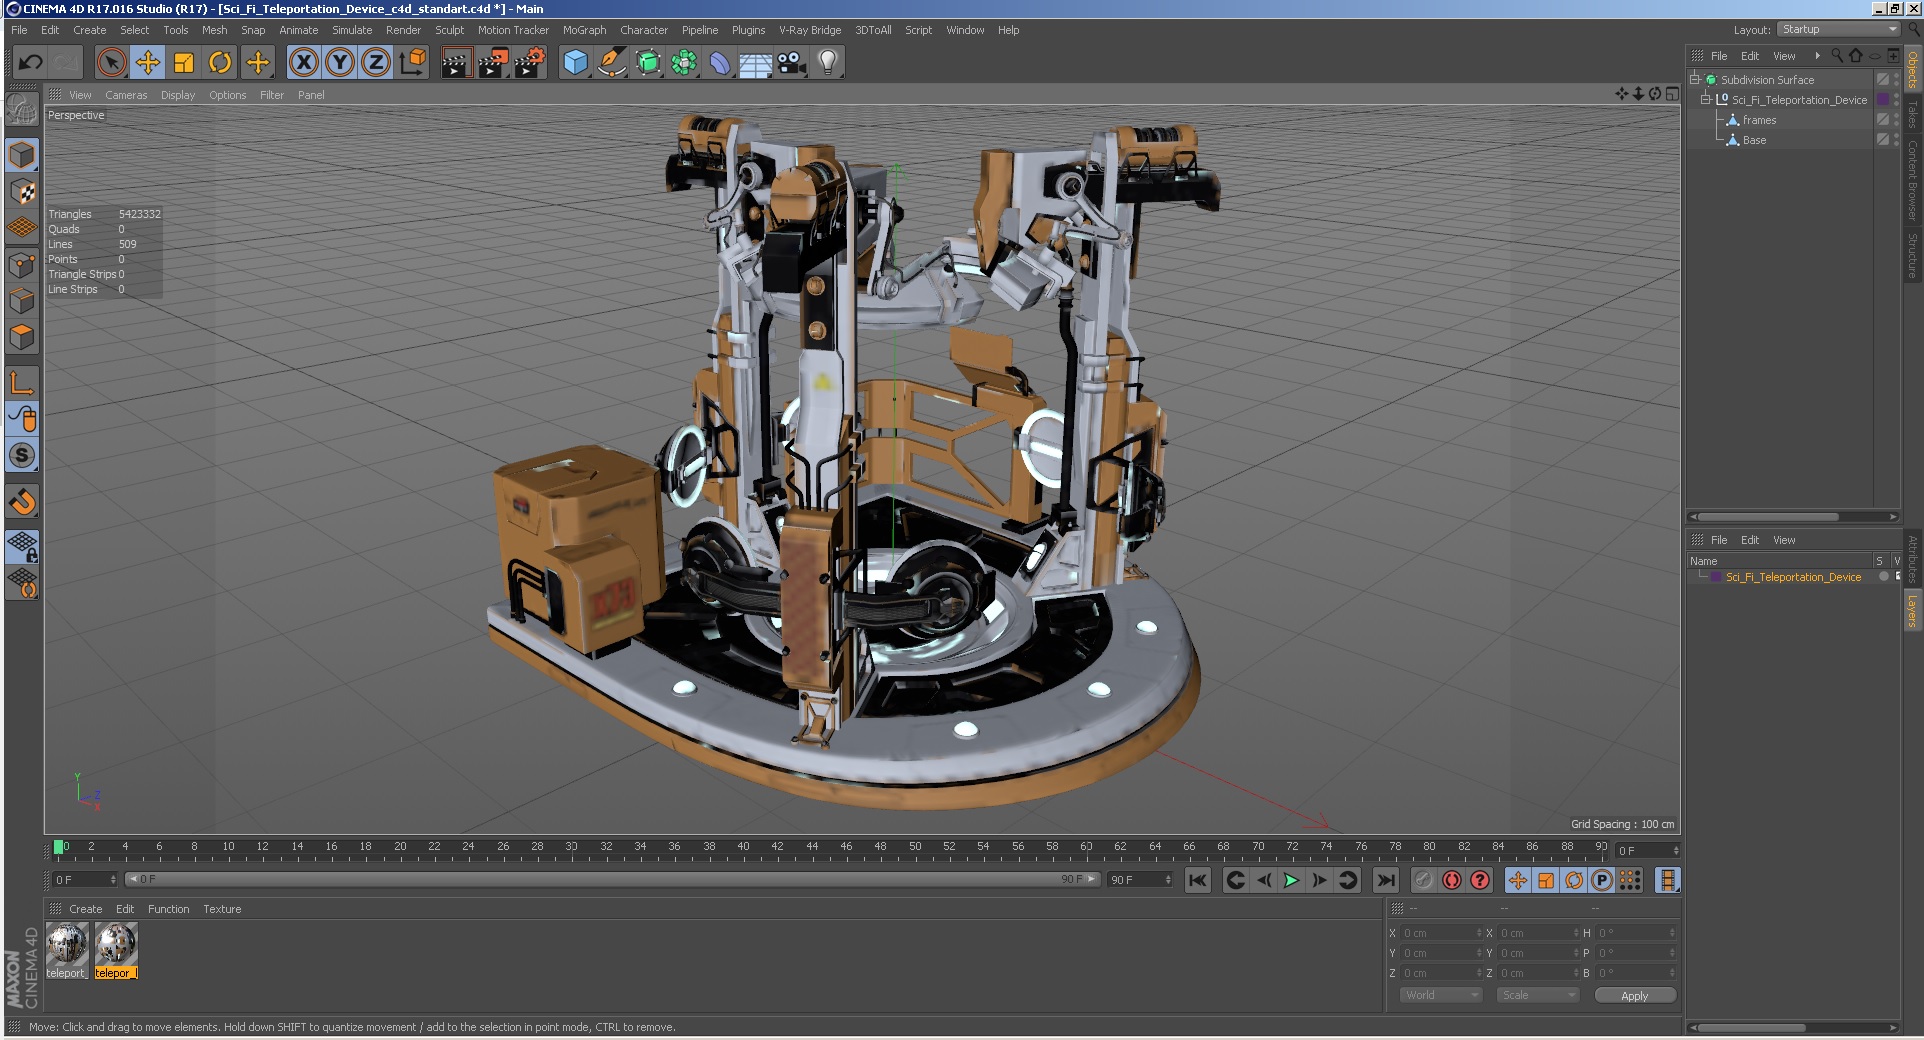This screenshot has width=1924, height=1040.
Task: Click Make Editable icon in left sidebar
Action: pos(22,109)
